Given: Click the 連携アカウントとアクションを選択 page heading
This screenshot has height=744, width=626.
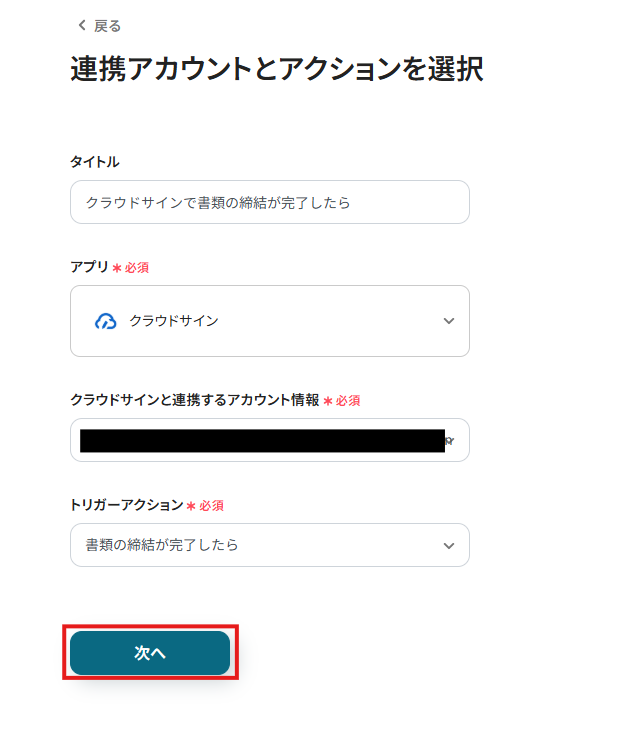Looking at the screenshot, I should [277, 69].
